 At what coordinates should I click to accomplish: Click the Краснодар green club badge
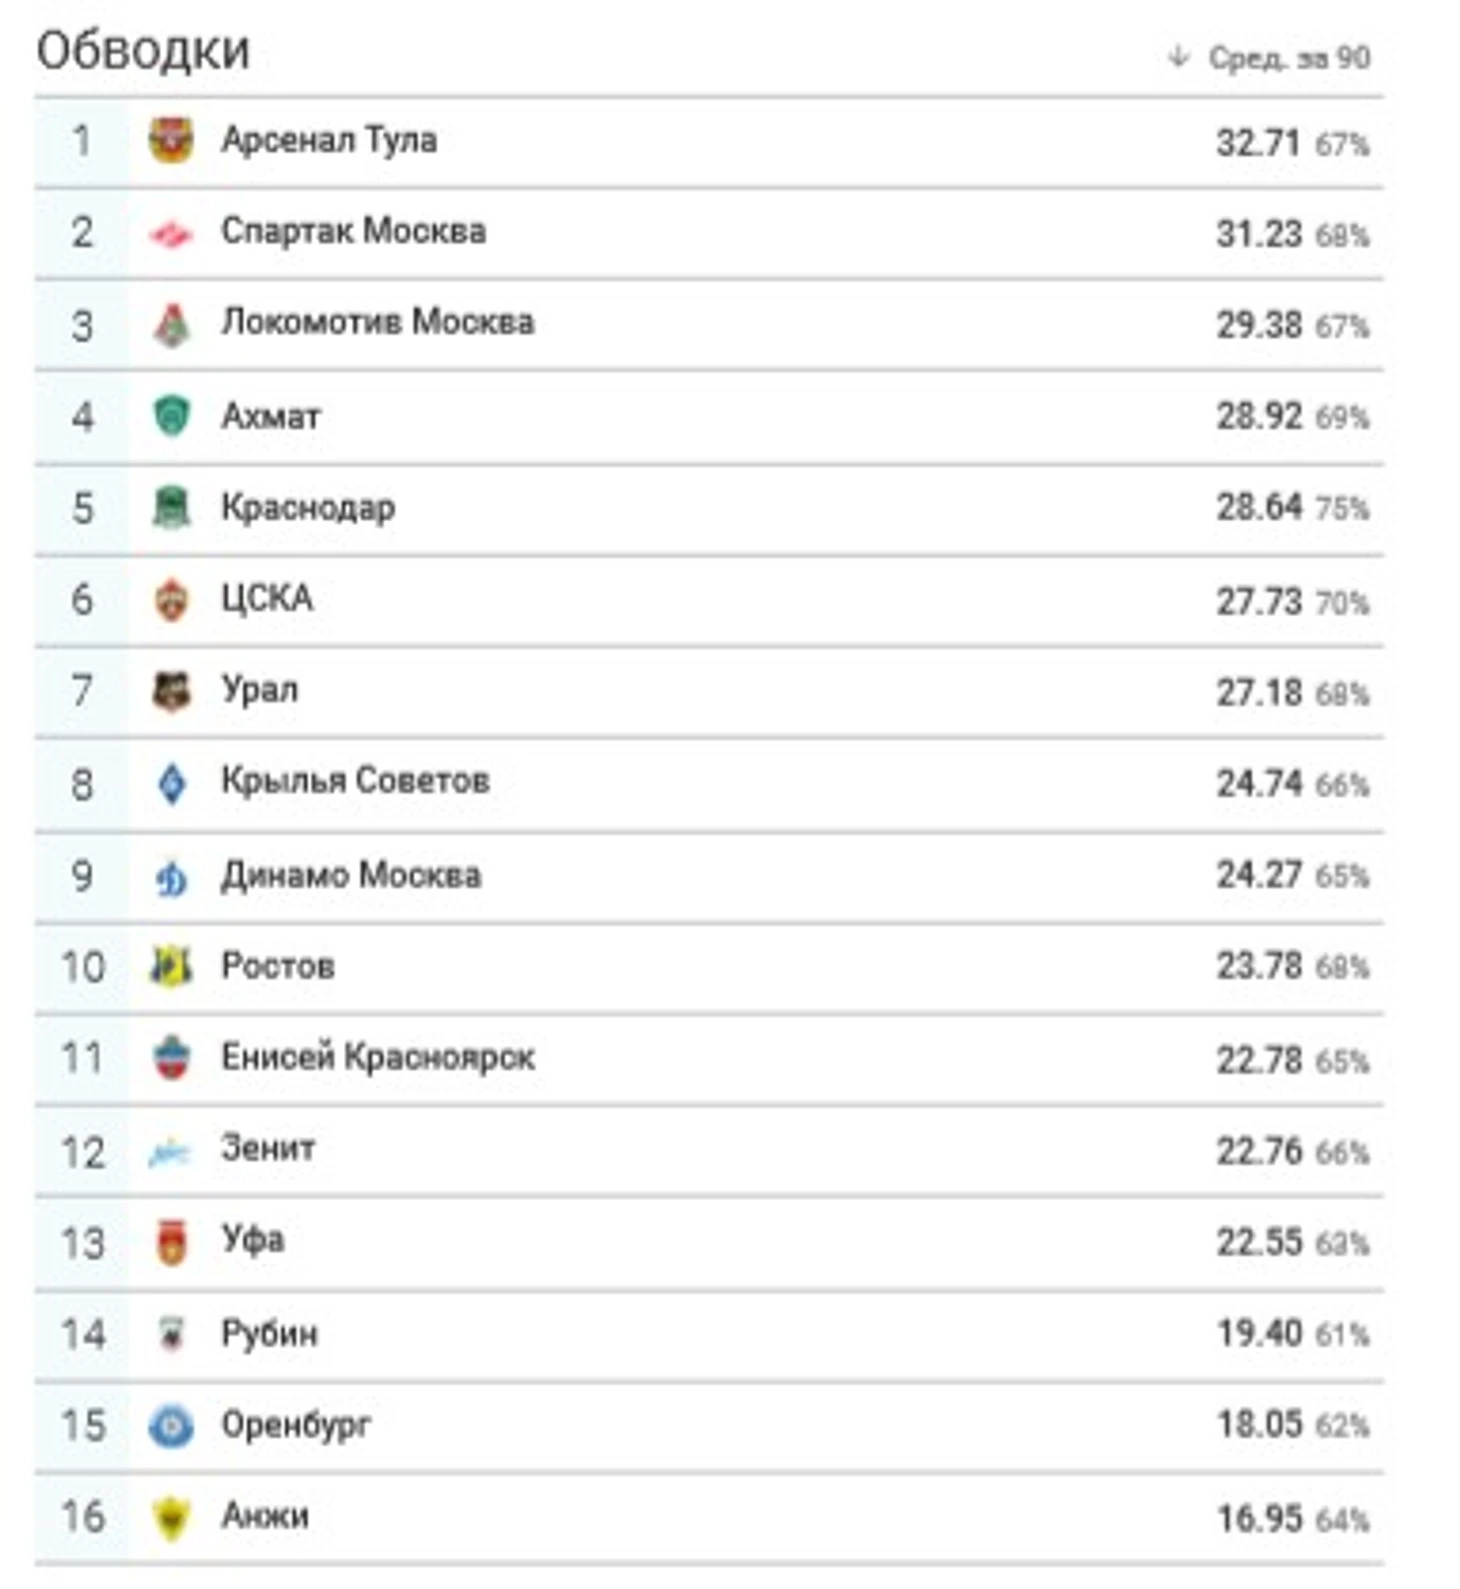coord(171,508)
